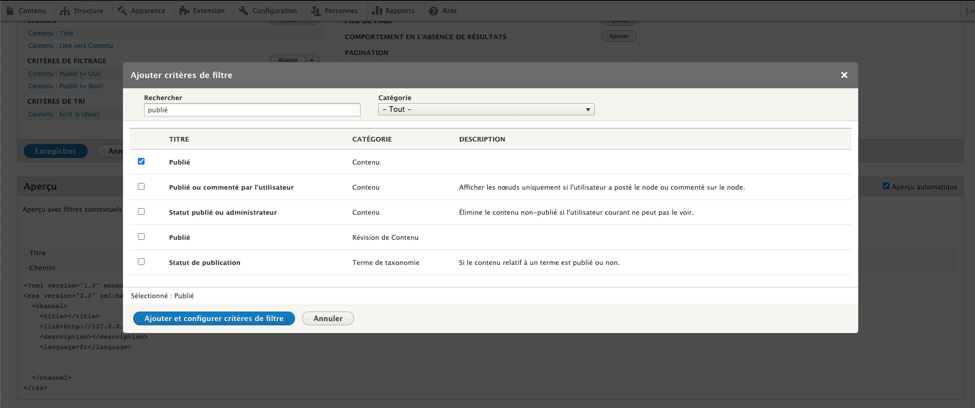975x408 pixels.
Task: Close the Ajouter critères de filtre dialog
Action: [x=844, y=75]
